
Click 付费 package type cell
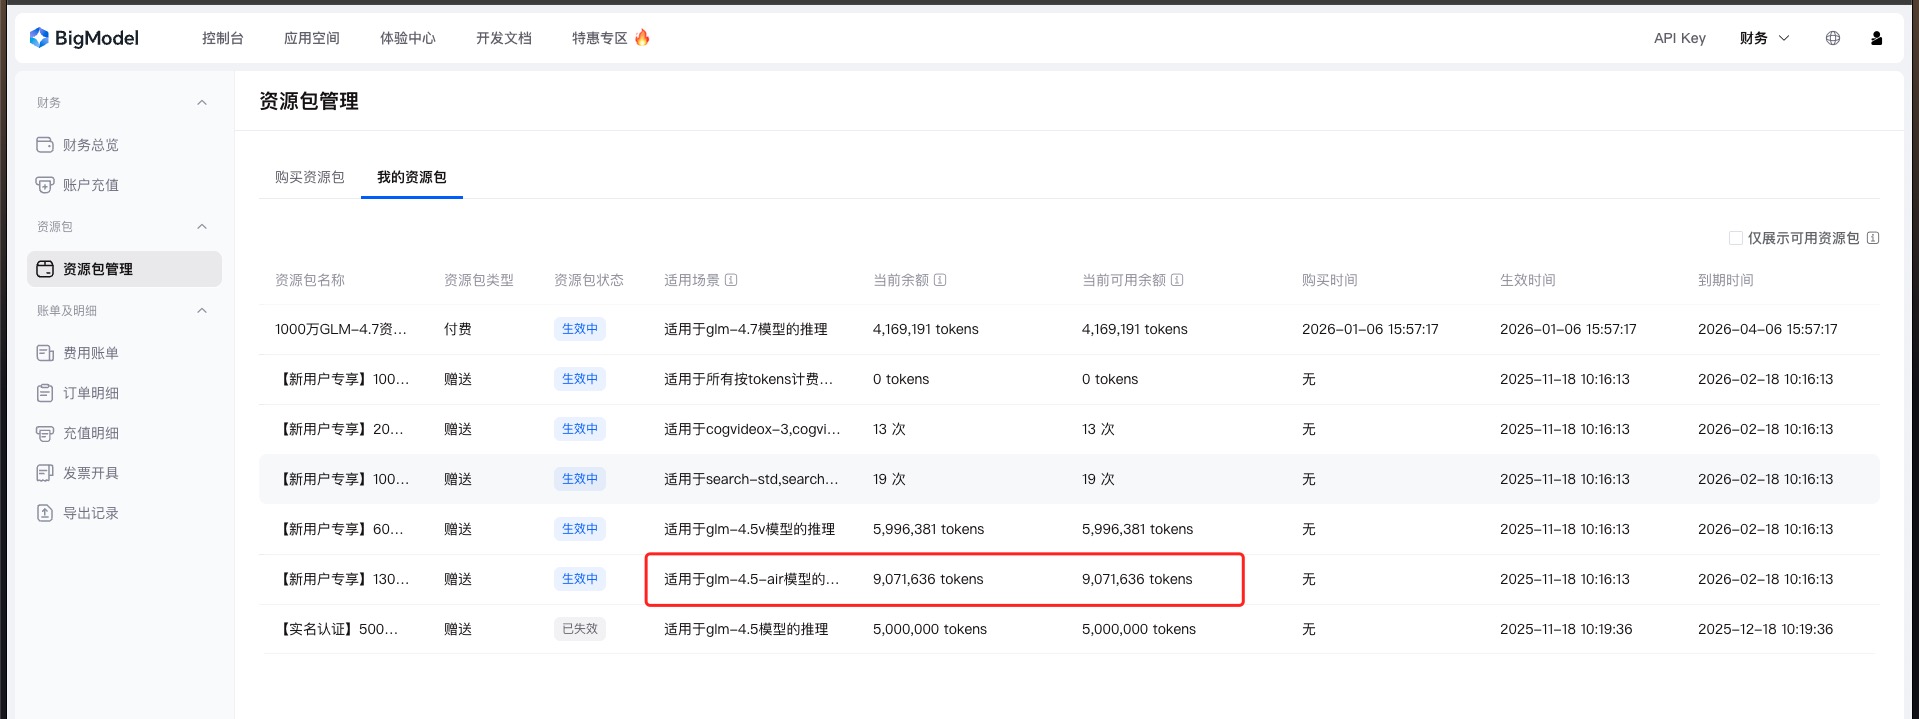click(x=458, y=329)
